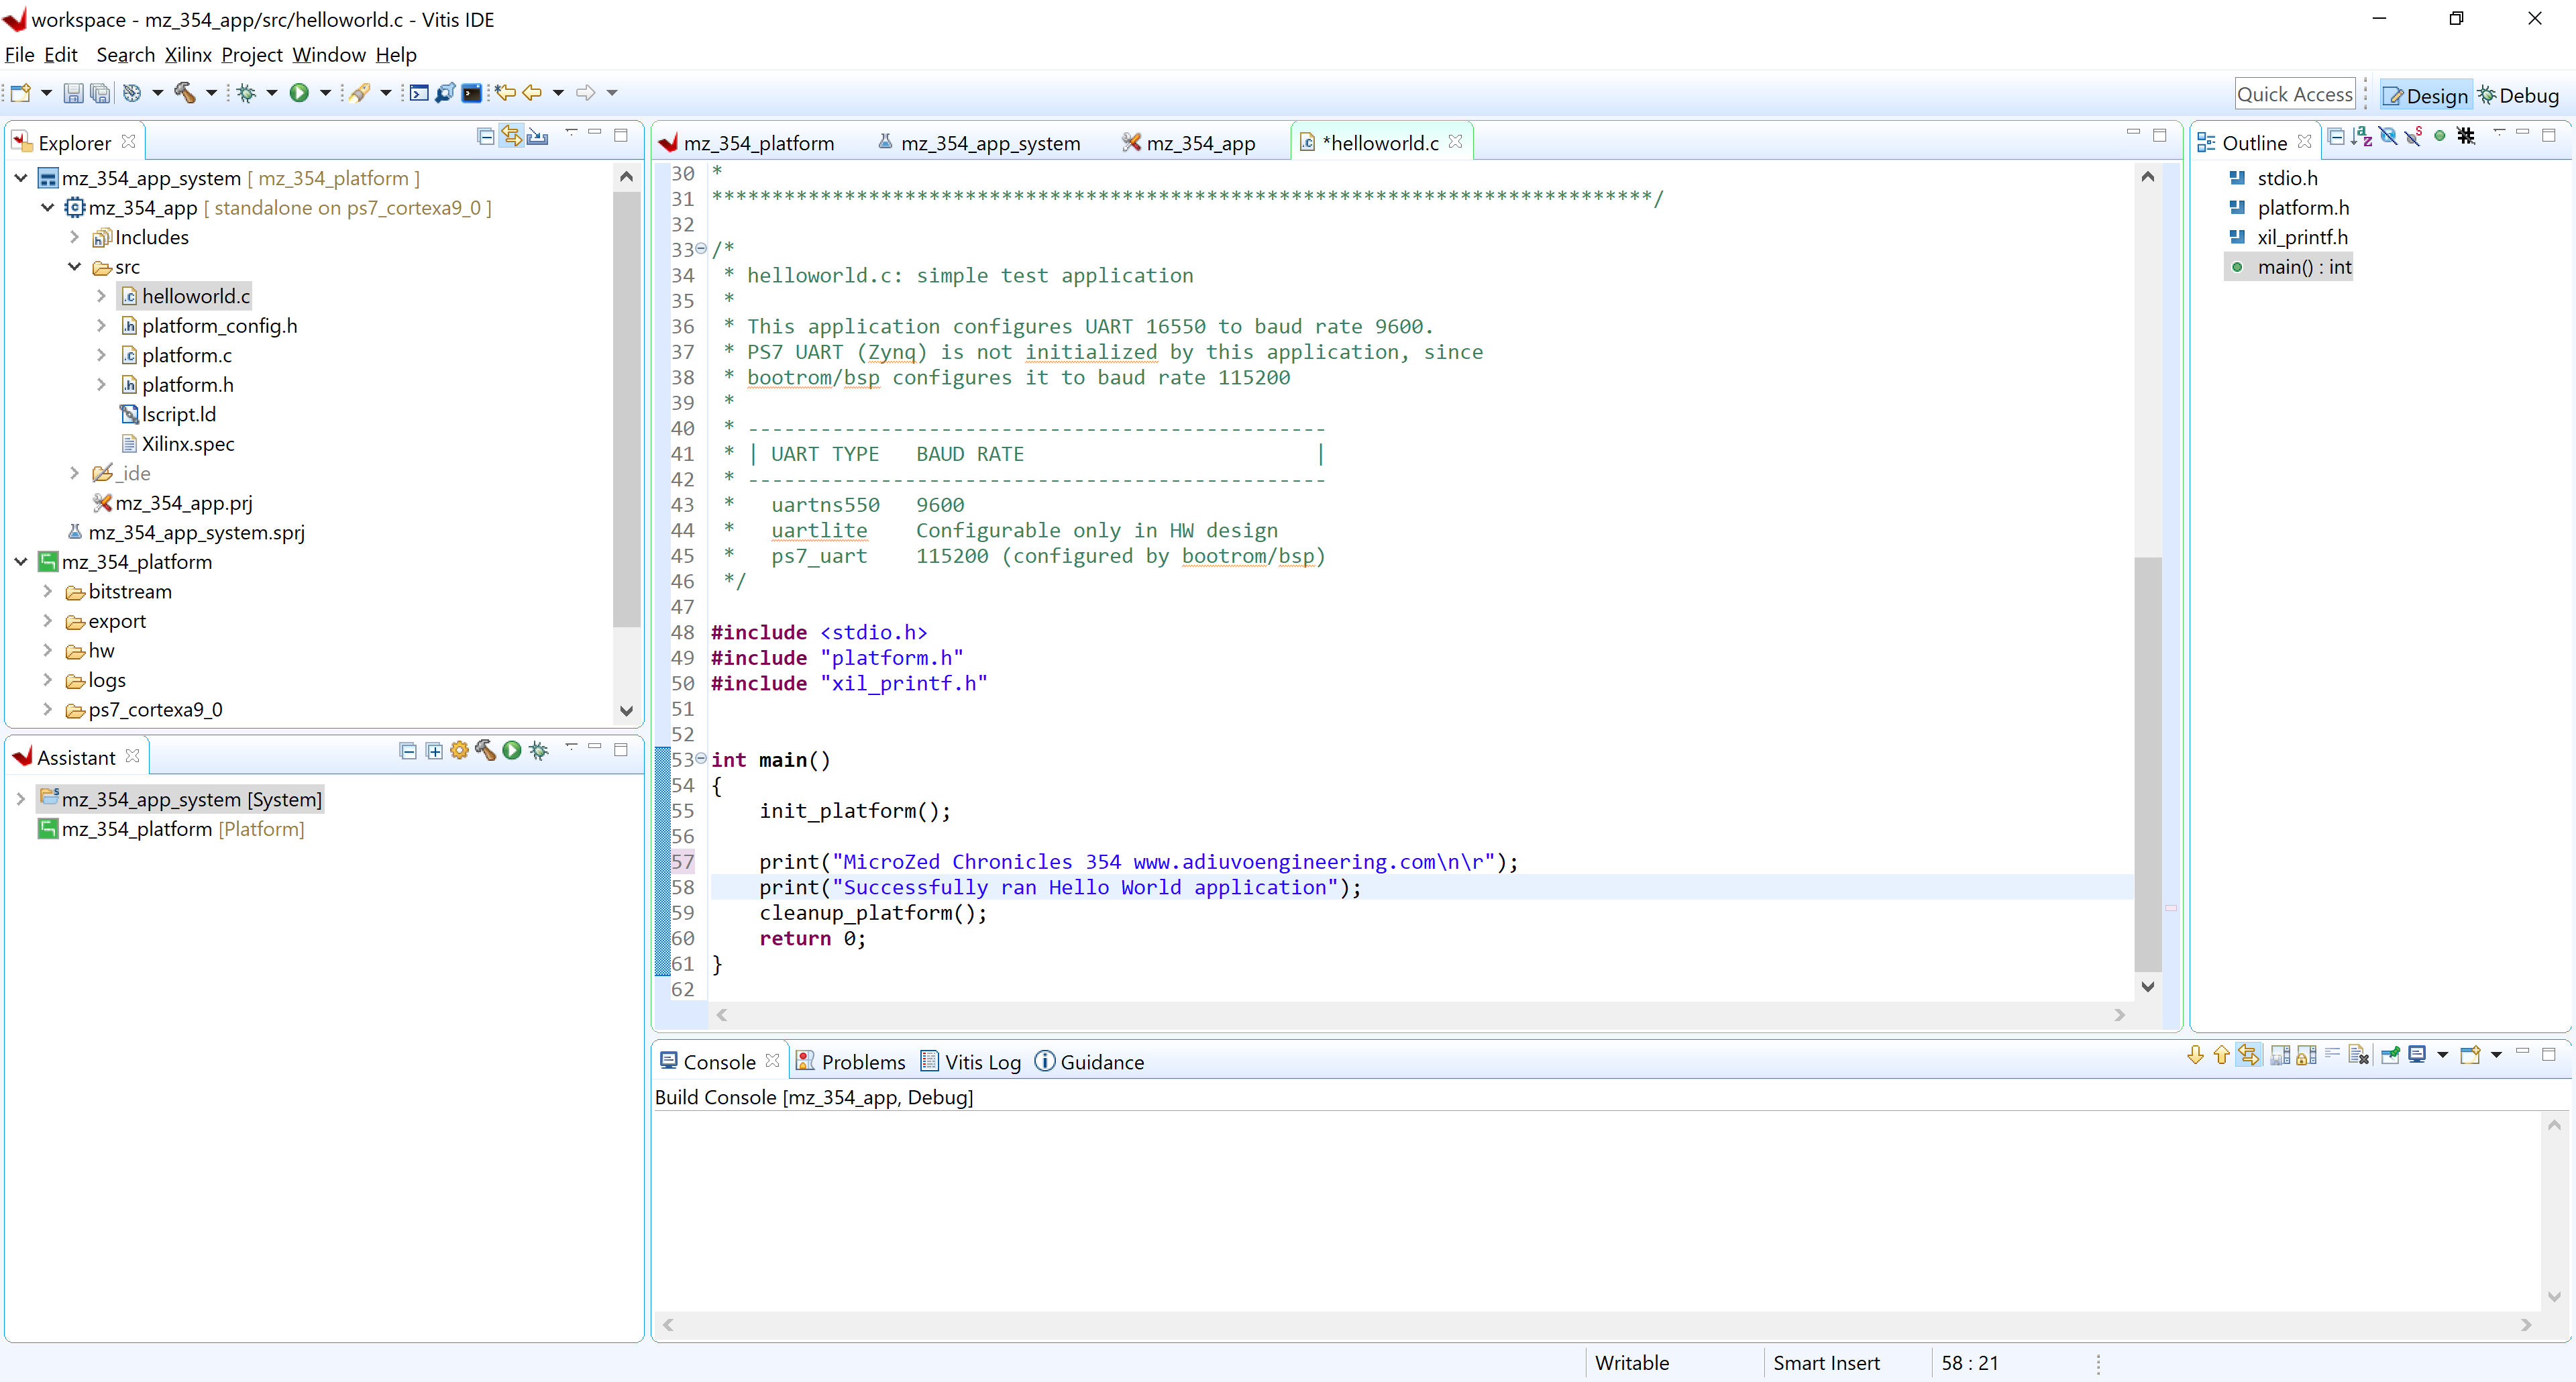
Task: Build the project using the hammer icon
Action: (186, 92)
